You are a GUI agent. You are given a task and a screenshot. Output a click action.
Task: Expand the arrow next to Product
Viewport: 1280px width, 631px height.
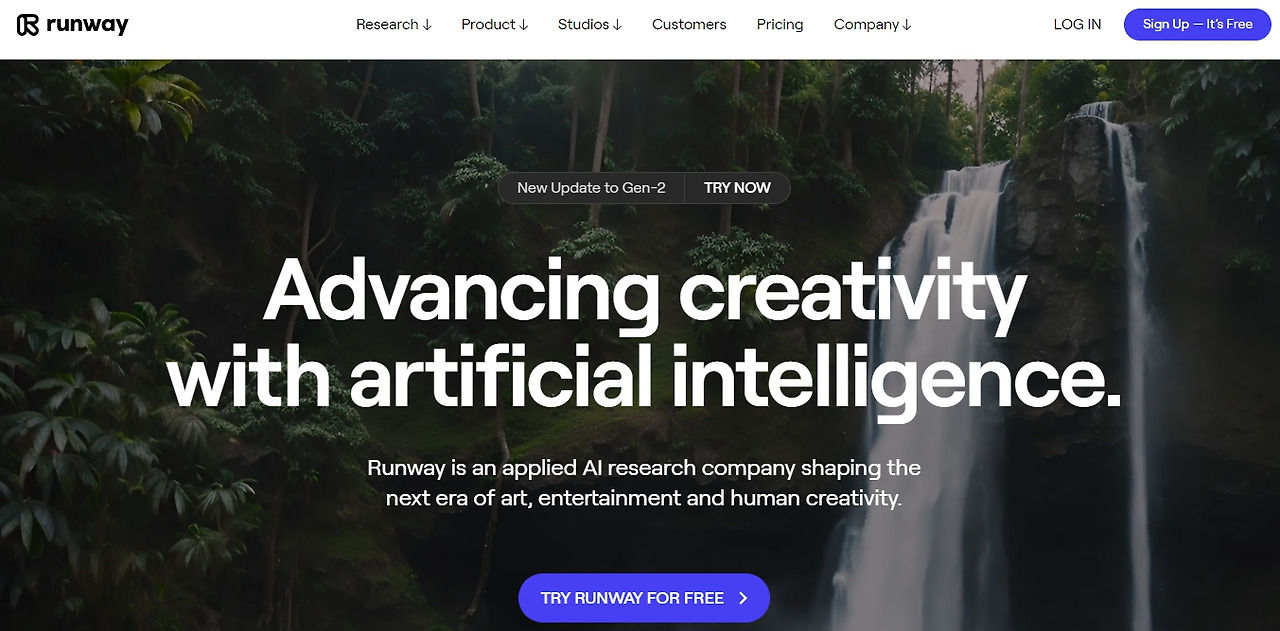click(524, 25)
